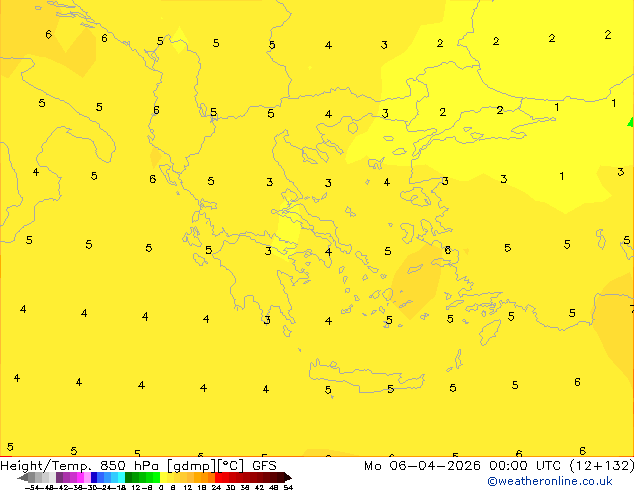
Task: Select the '850 hPa' pressure level label
Action: pos(129,466)
